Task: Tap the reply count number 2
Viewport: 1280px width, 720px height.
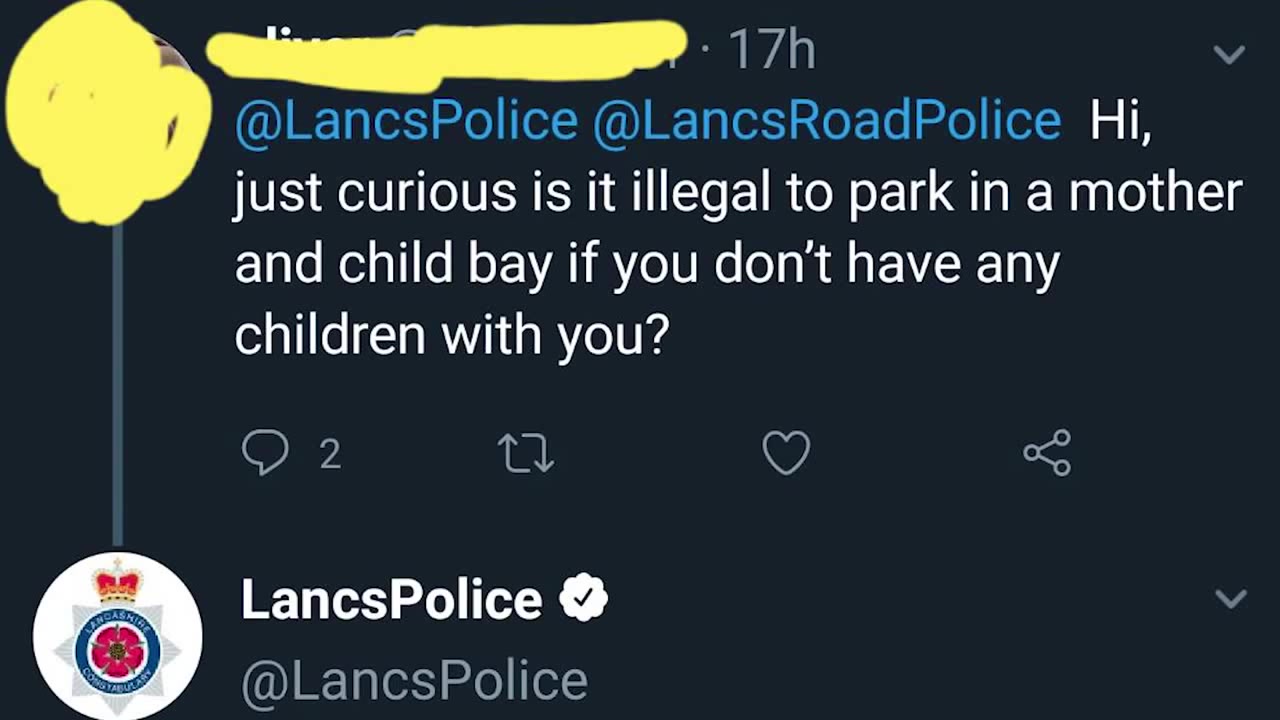Action: pyautogui.click(x=330, y=455)
